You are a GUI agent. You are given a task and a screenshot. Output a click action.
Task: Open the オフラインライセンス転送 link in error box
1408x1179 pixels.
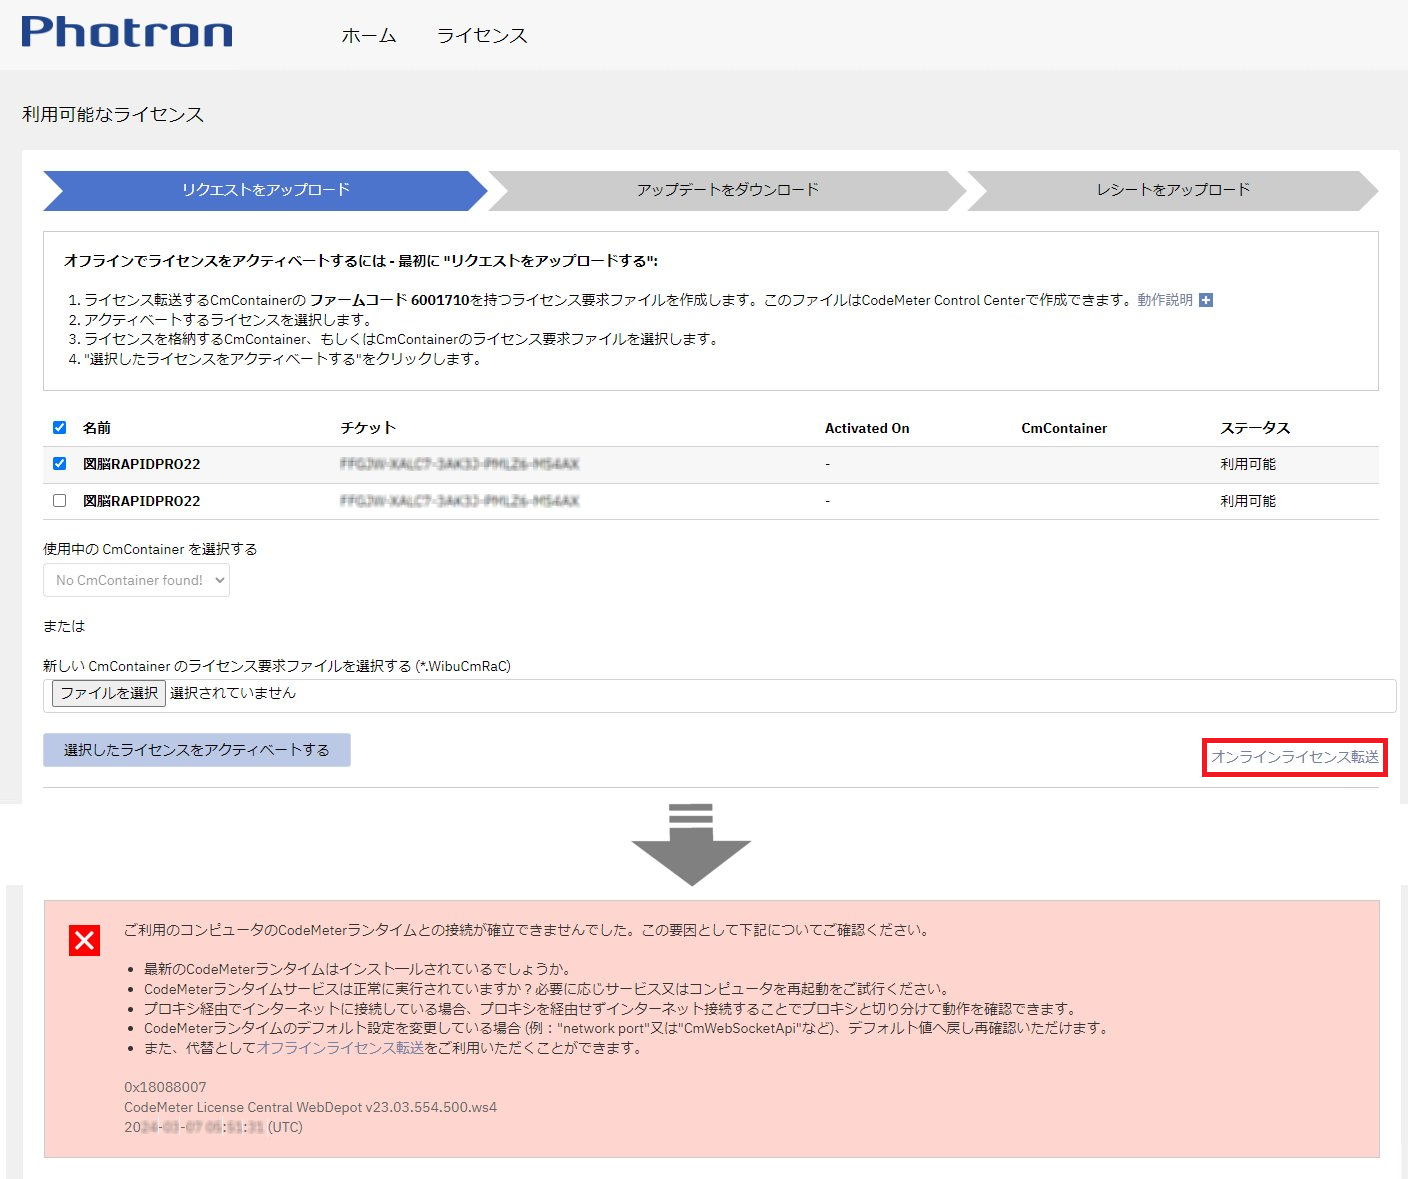pyautogui.click(x=341, y=1048)
